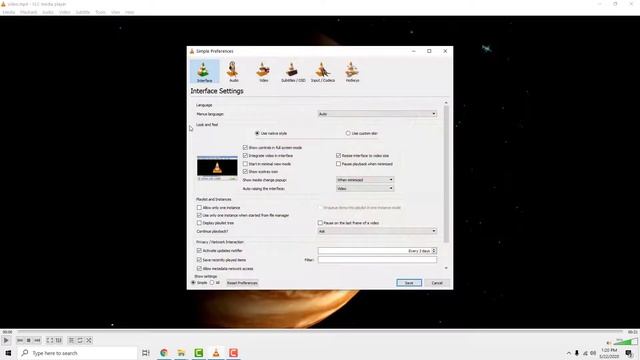Click the preferences vertical scrollbar

click(x=446, y=173)
